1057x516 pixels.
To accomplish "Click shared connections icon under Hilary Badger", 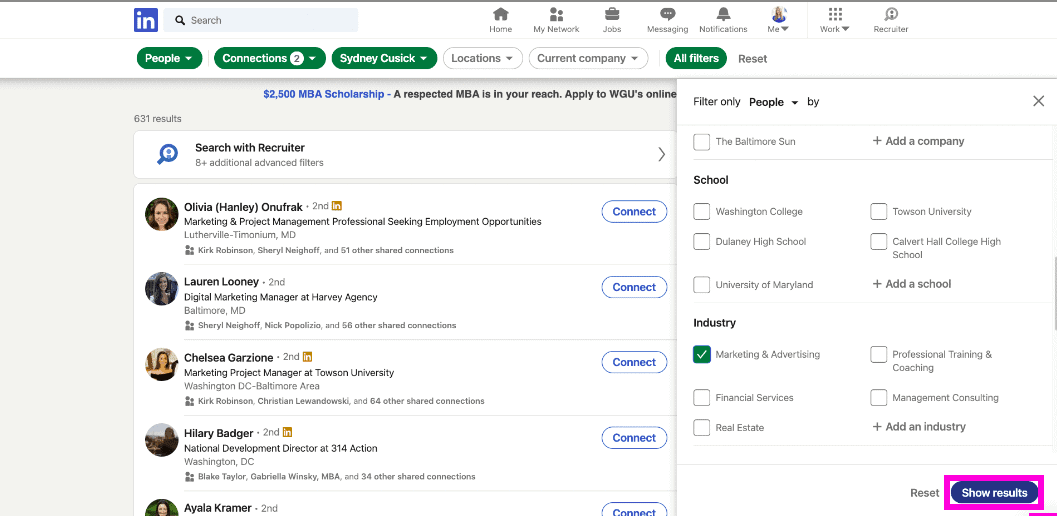I will (x=189, y=476).
